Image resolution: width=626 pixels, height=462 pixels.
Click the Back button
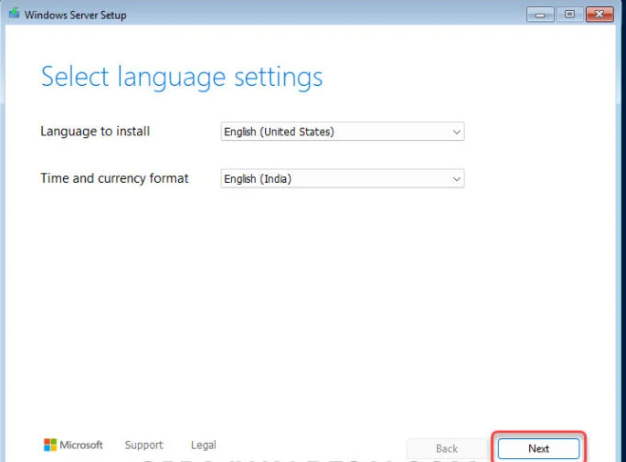447,448
